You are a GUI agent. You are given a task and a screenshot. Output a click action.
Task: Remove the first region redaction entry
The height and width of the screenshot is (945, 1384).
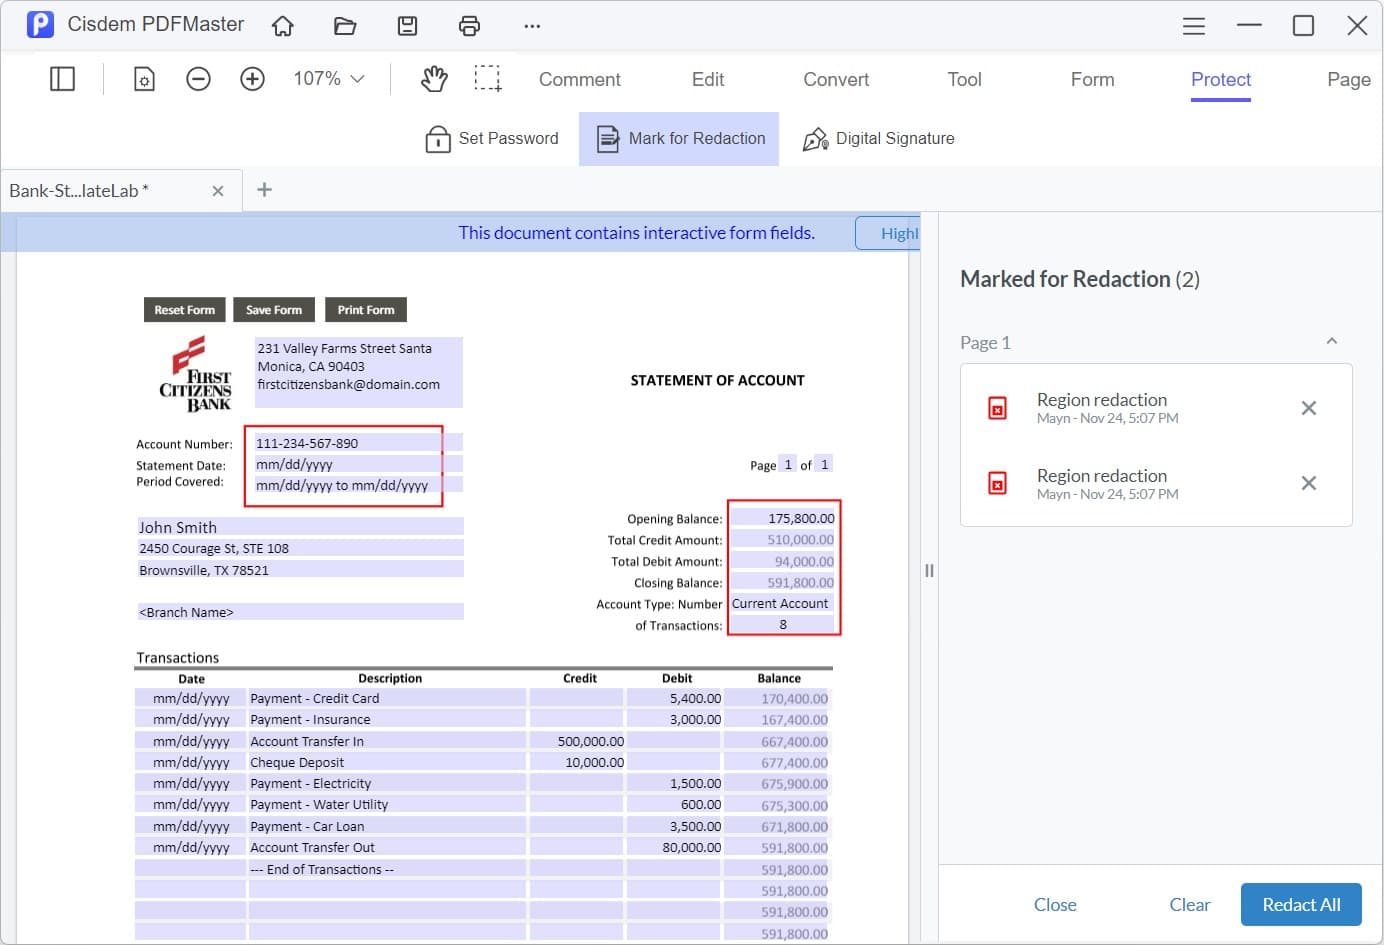[1309, 408]
